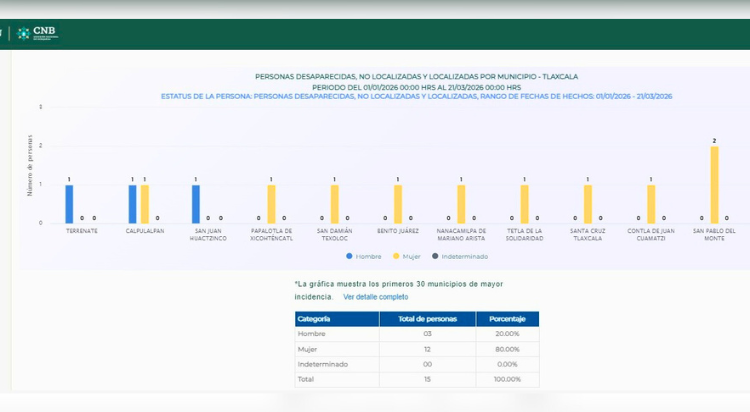Click the blue Hombre bar for Calpulalpan
The height and width of the screenshot is (412, 750).
point(132,204)
